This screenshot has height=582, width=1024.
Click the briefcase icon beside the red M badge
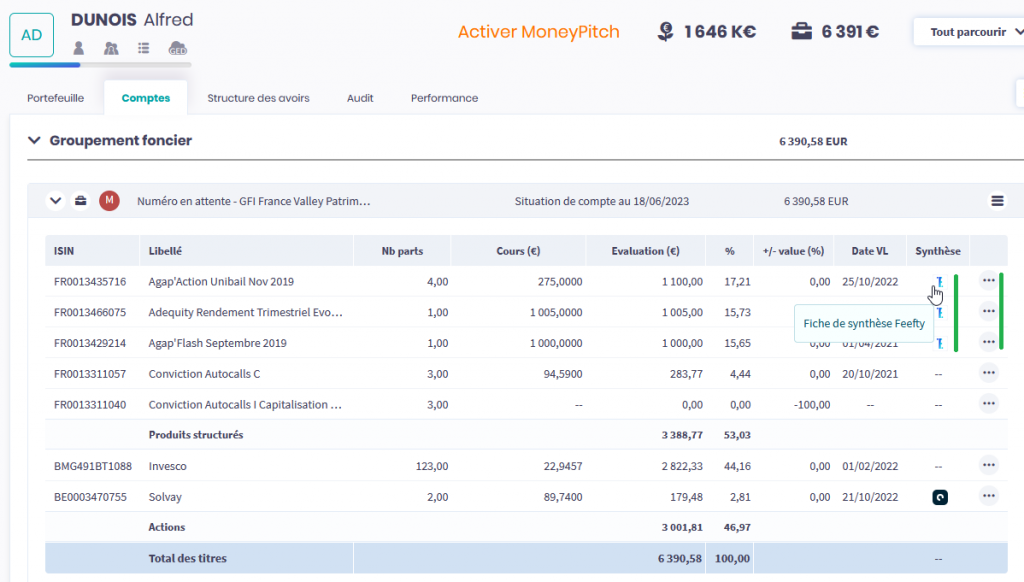81,201
